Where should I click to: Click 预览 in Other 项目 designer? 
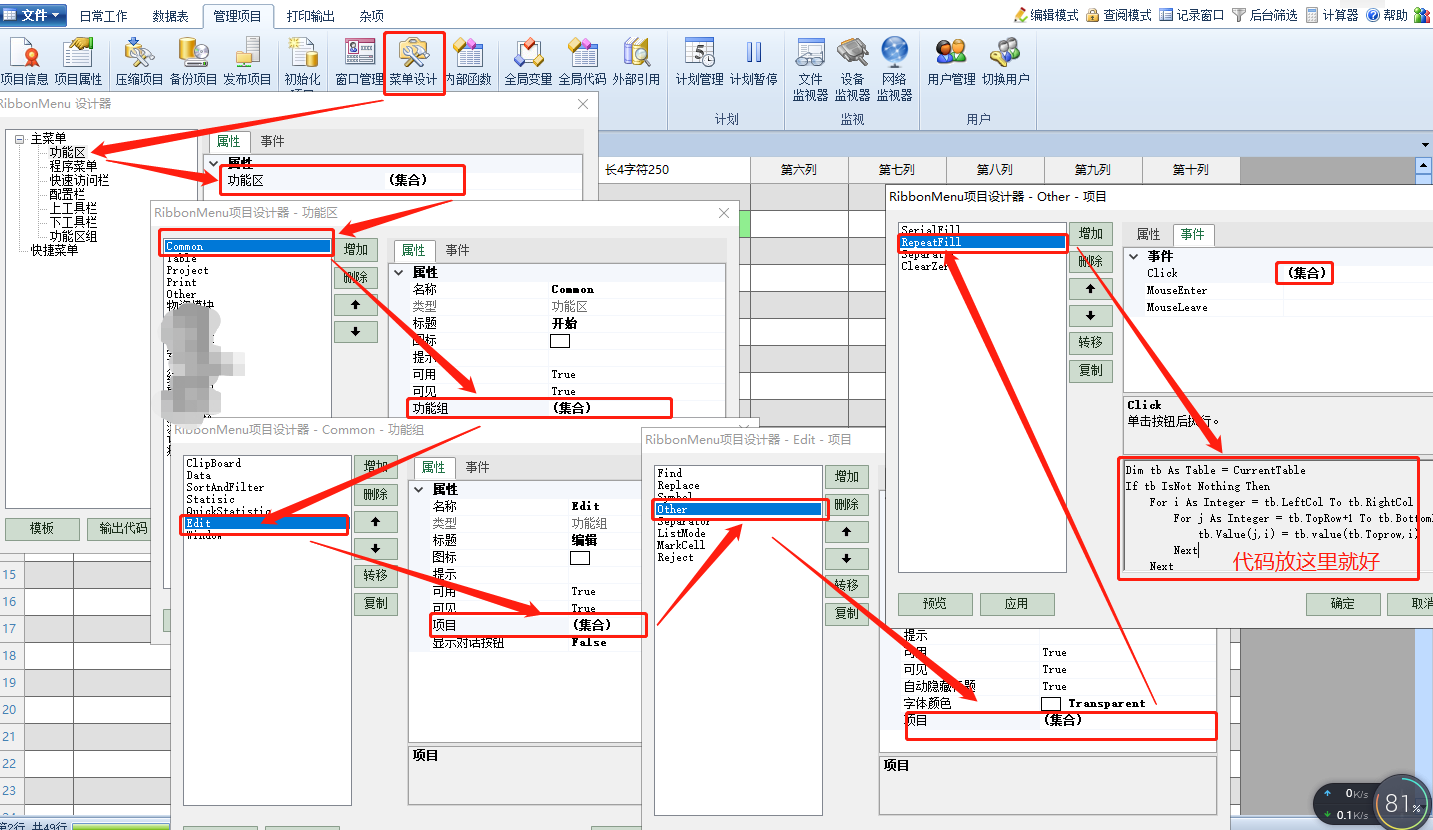(x=935, y=604)
